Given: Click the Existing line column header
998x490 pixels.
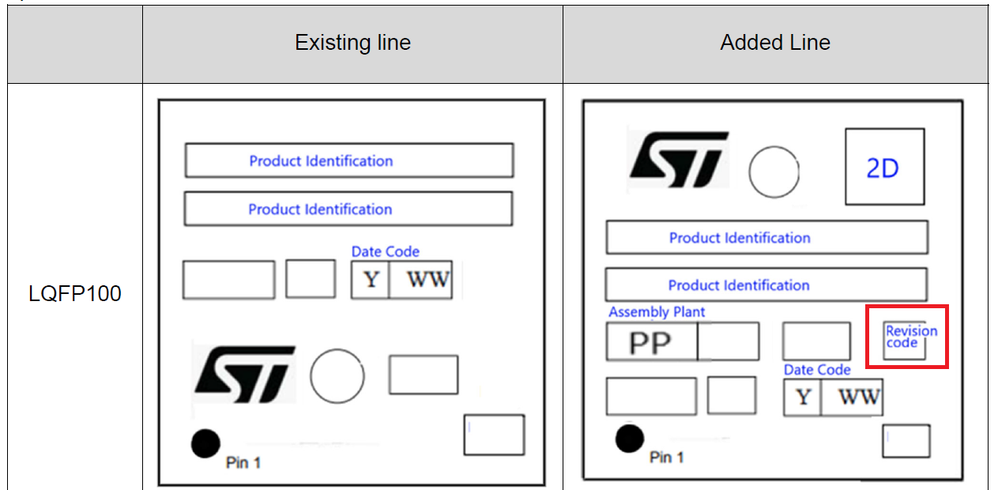Looking at the screenshot, I should tap(353, 43).
